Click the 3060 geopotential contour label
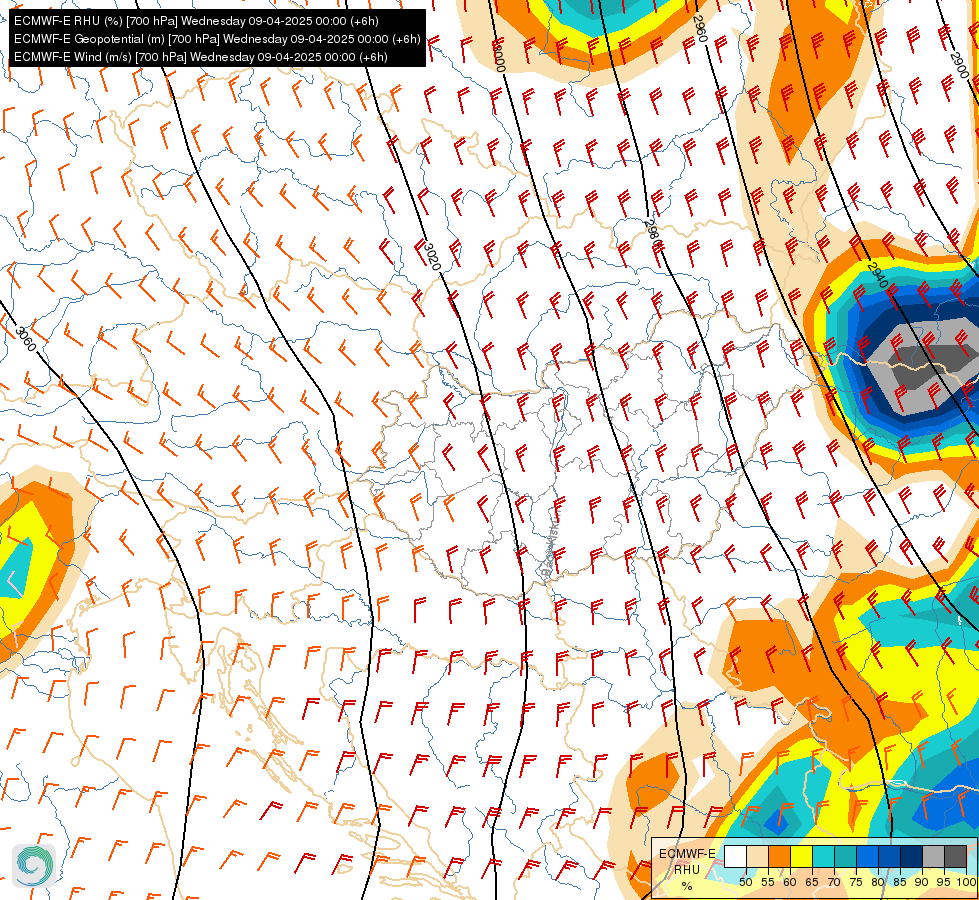Viewport: 979px width, 900px height. point(26,339)
